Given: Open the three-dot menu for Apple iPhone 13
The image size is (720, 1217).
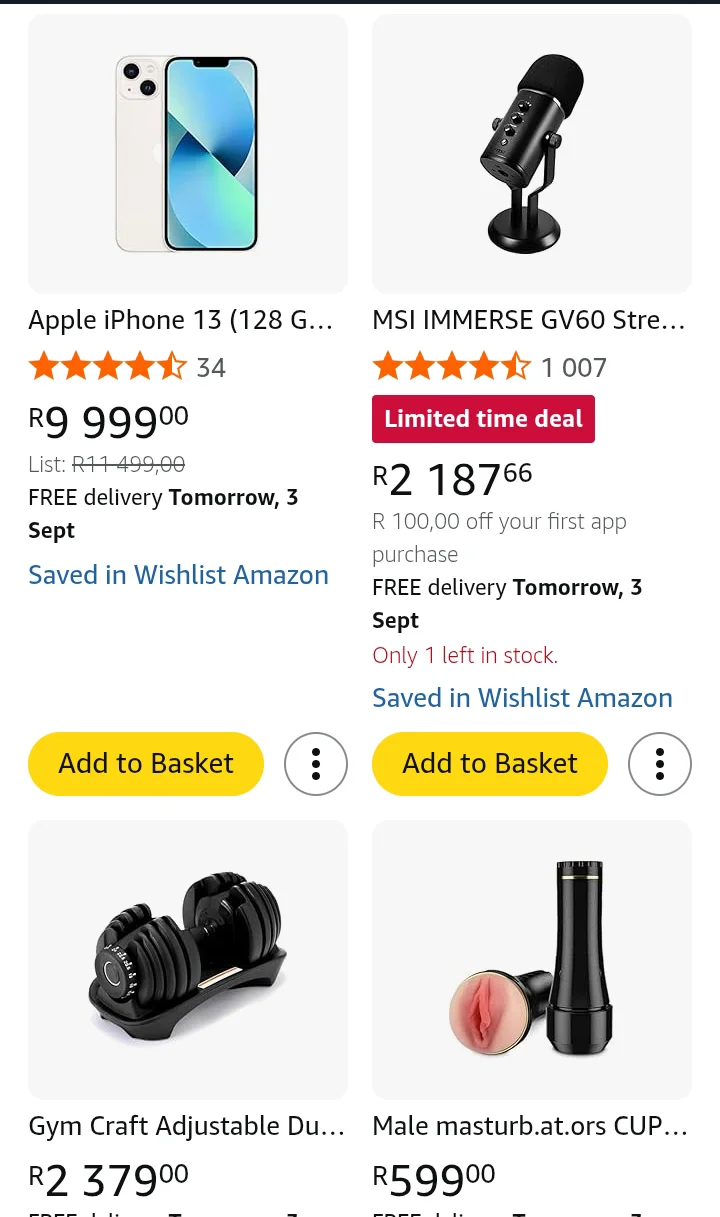Looking at the screenshot, I should [x=316, y=764].
